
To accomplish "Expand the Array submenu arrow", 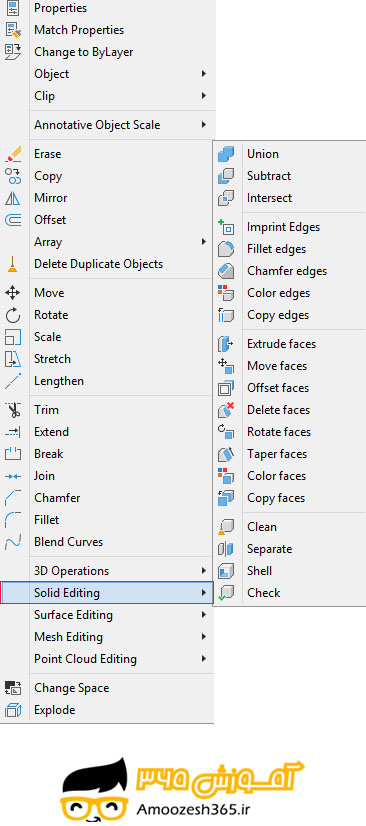I will click(204, 242).
